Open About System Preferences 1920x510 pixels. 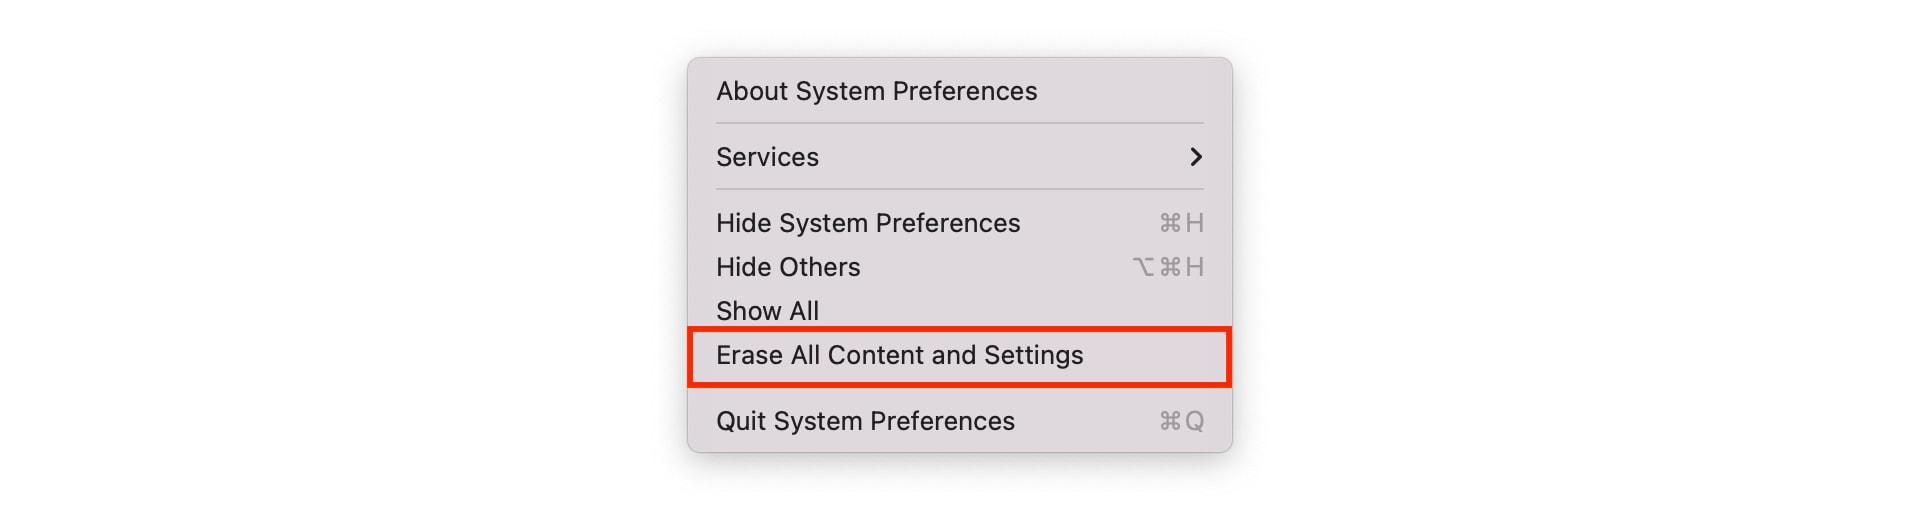click(959, 91)
